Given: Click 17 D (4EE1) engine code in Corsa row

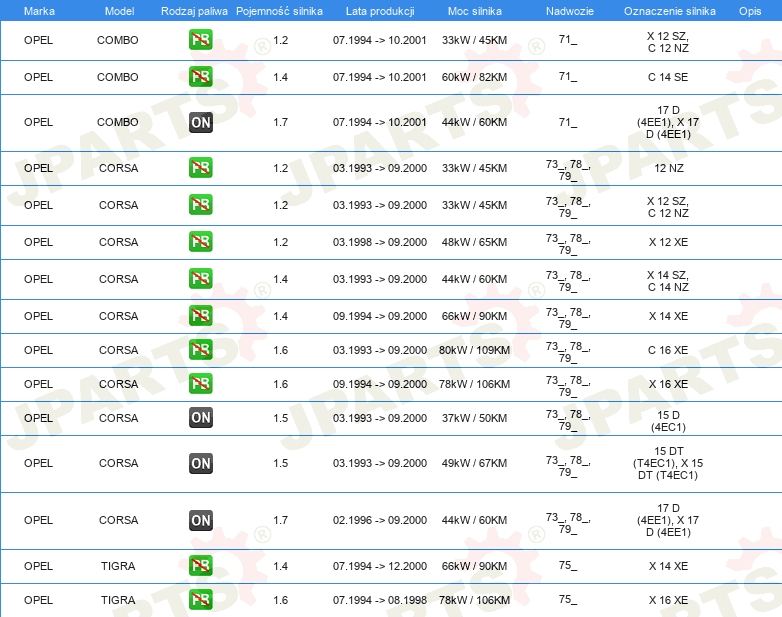Looking at the screenshot, I should 668,520.
